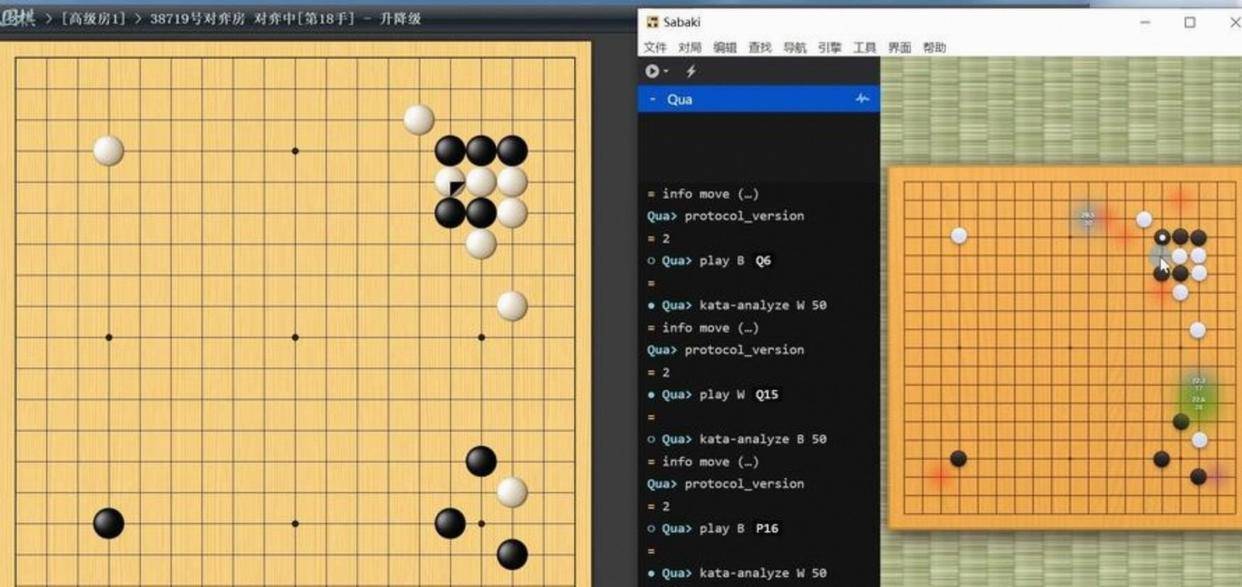1242x587 pixels.
Task: Click the P16 vertex label in the console
Action: point(766,528)
